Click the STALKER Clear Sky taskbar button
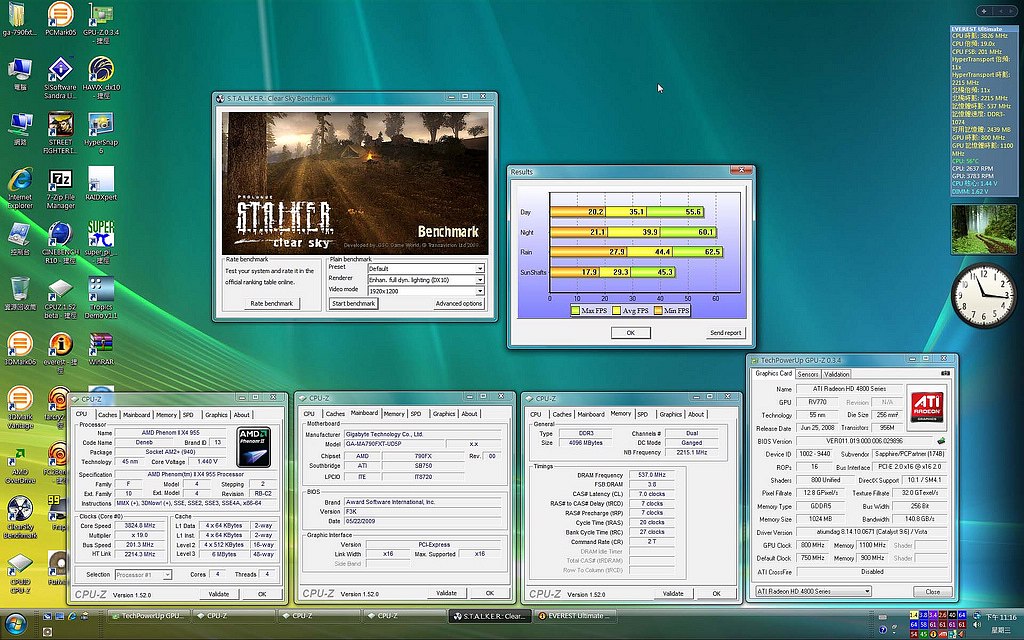The height and width of the screenshot is (640, 1024). [x=488, y=616]
